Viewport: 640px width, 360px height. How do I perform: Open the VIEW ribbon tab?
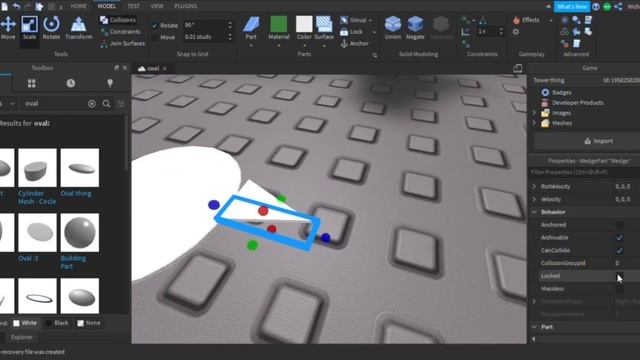157,6
